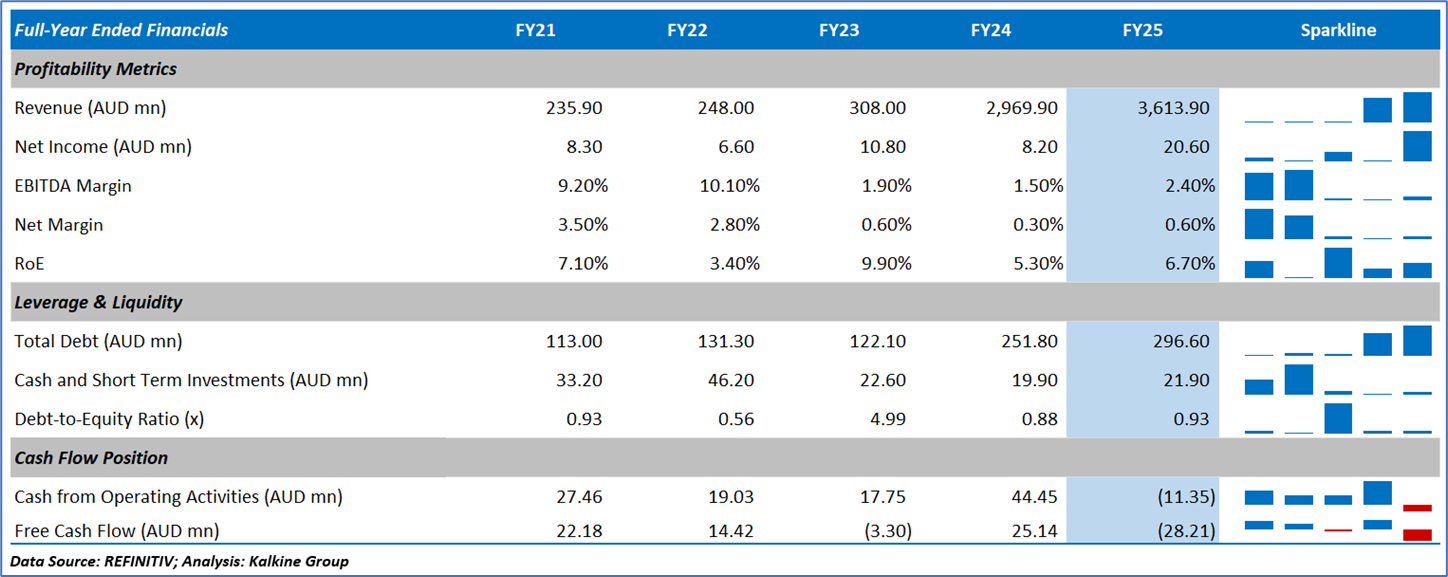Click the FY21 column header
1448x577 pixels.
(x=535, y=30)
